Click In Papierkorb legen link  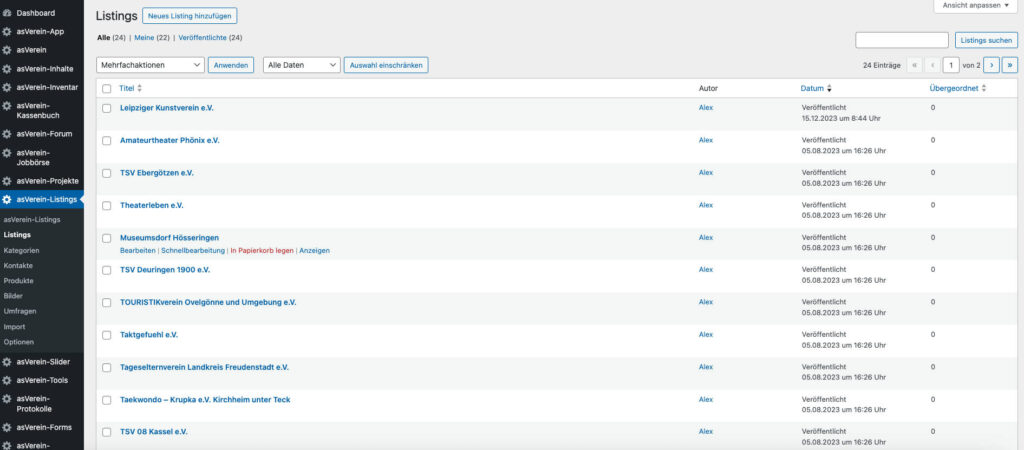point(262,251)
